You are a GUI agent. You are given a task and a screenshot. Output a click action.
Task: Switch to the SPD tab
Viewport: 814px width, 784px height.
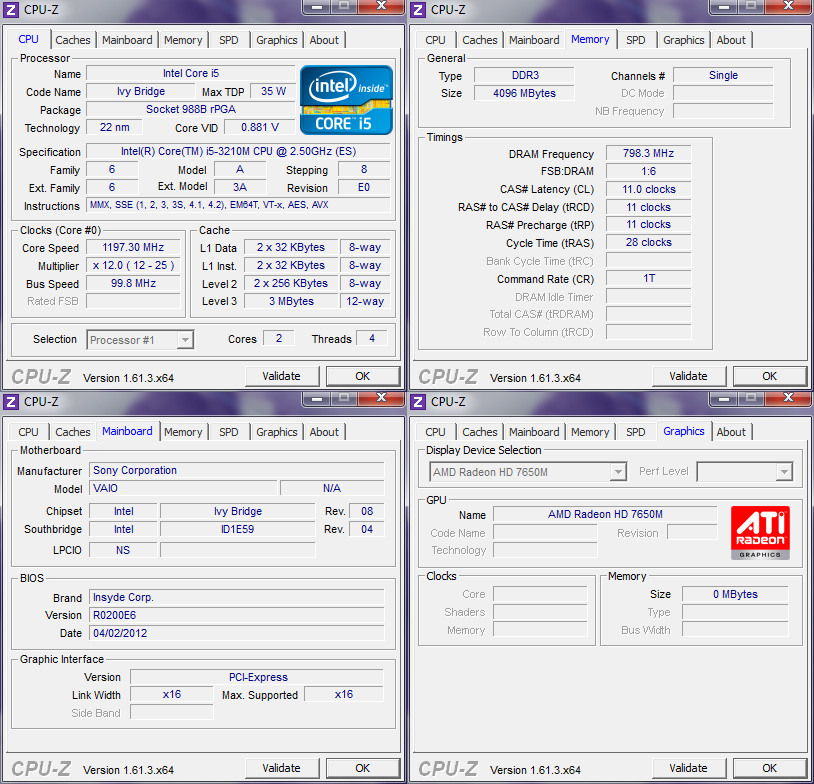click(x=228, y=40)
